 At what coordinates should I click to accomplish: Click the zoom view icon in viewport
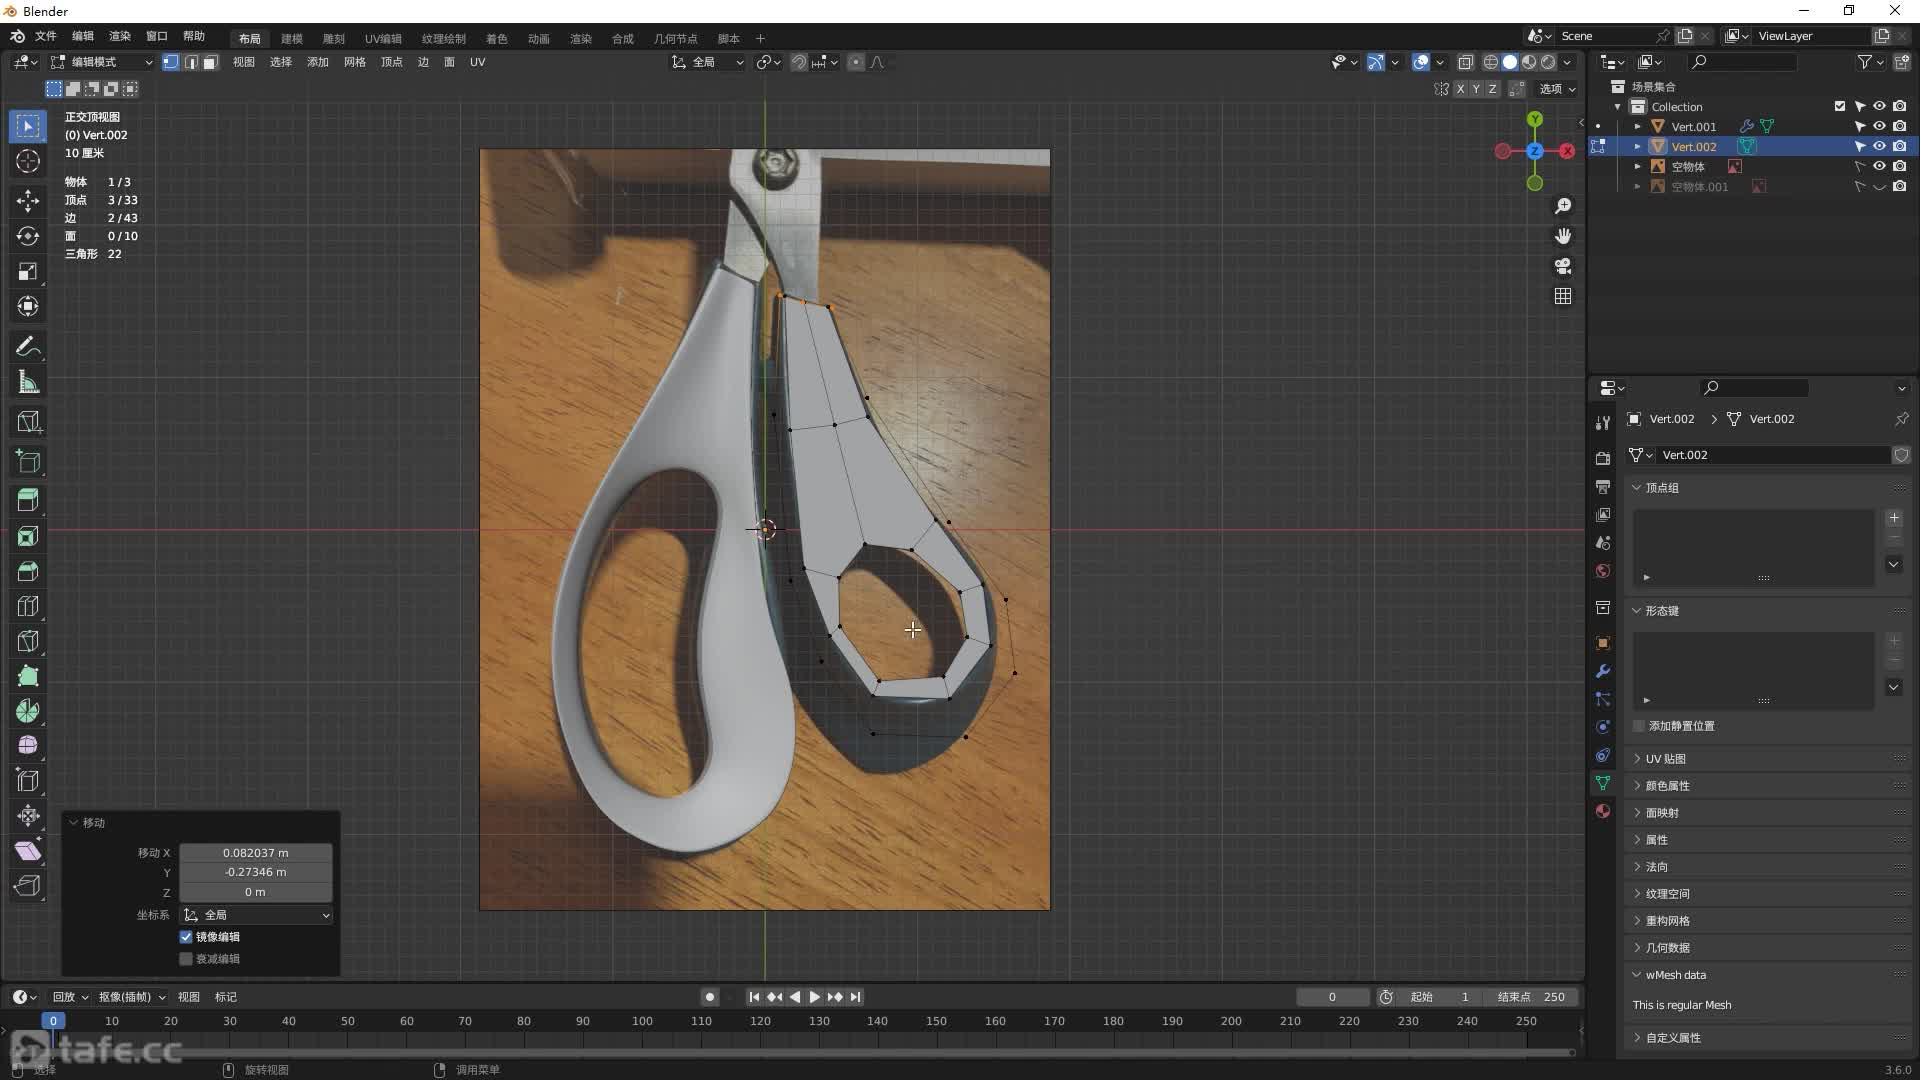click(1563, 206)
